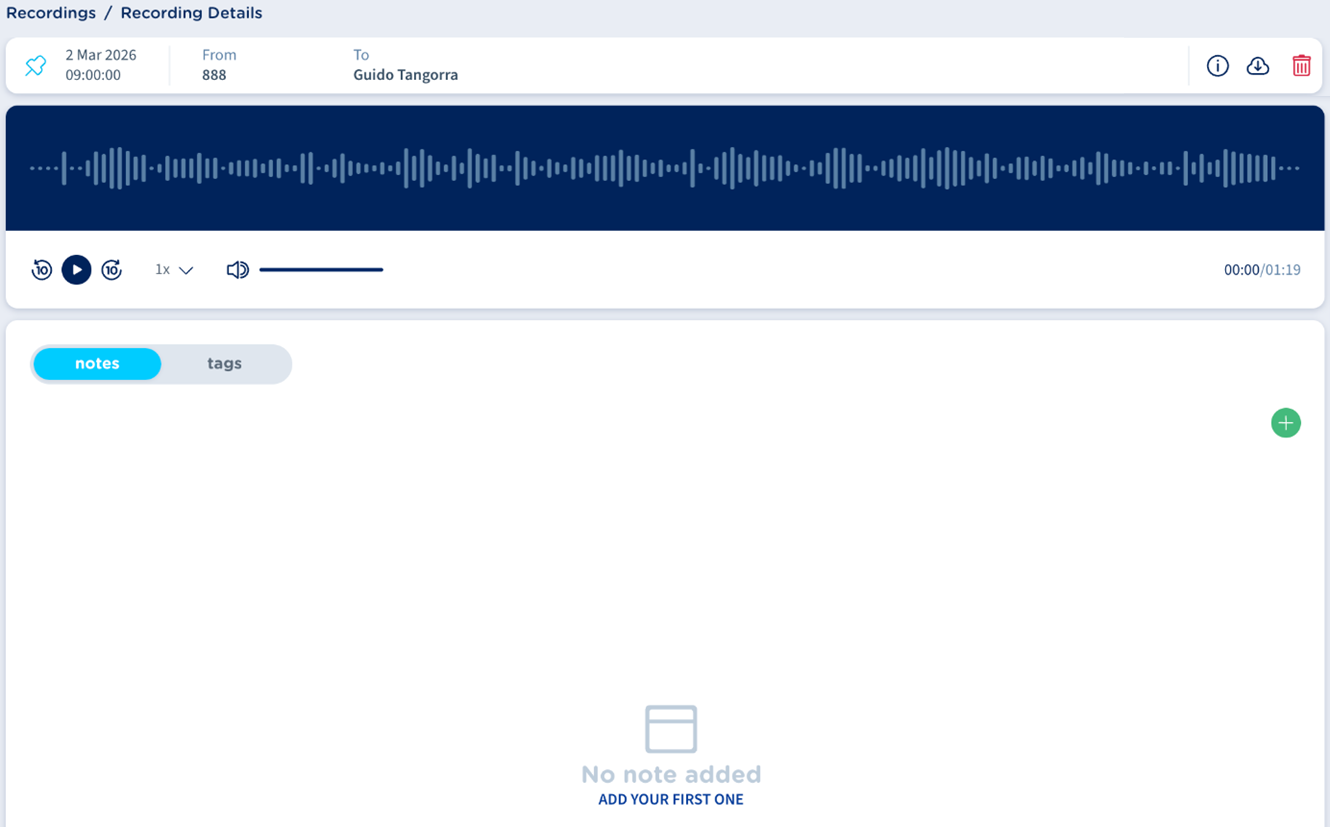Adjust the volume slider bar
The height and width of the screenshot is (827, 1330).
[321, 270]
